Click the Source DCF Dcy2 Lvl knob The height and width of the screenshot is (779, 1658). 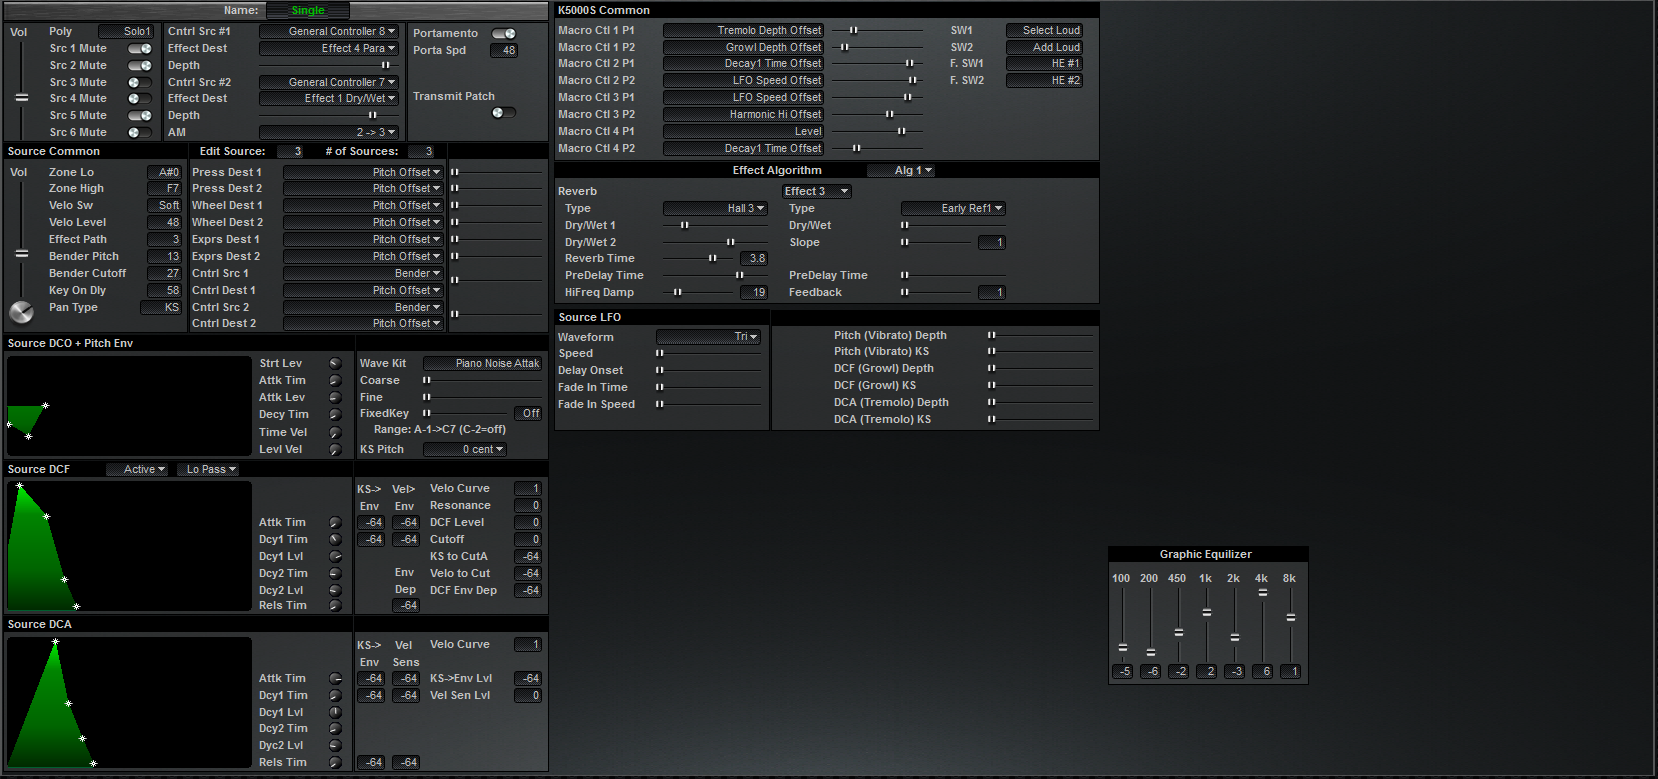tap(335, 591)
